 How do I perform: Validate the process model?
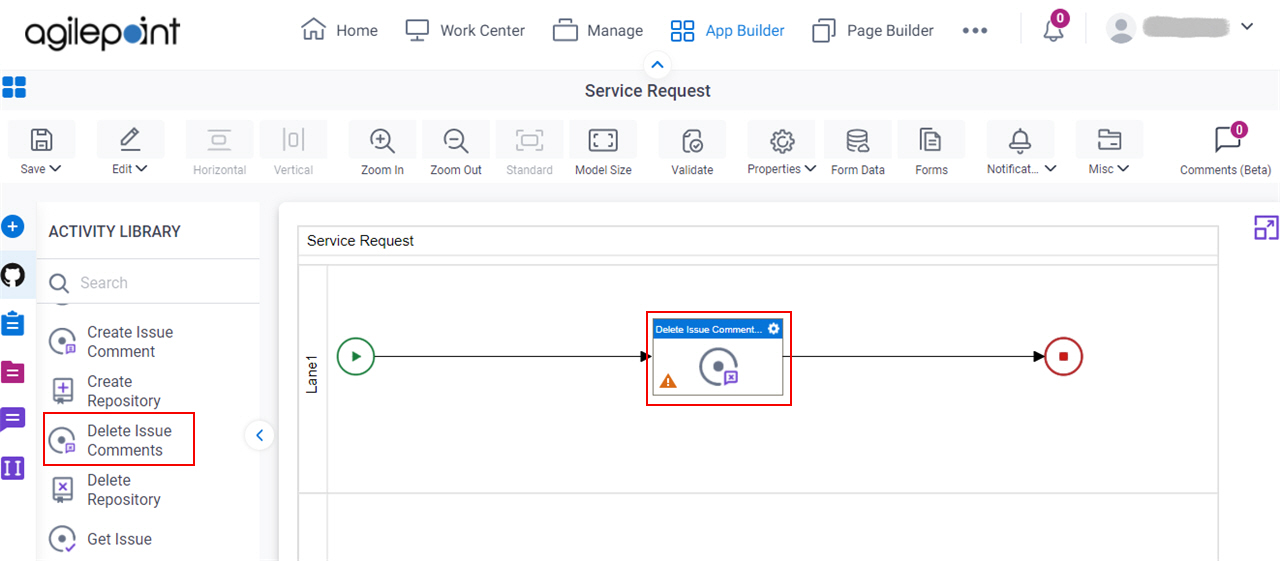click(x=692, y=148)
